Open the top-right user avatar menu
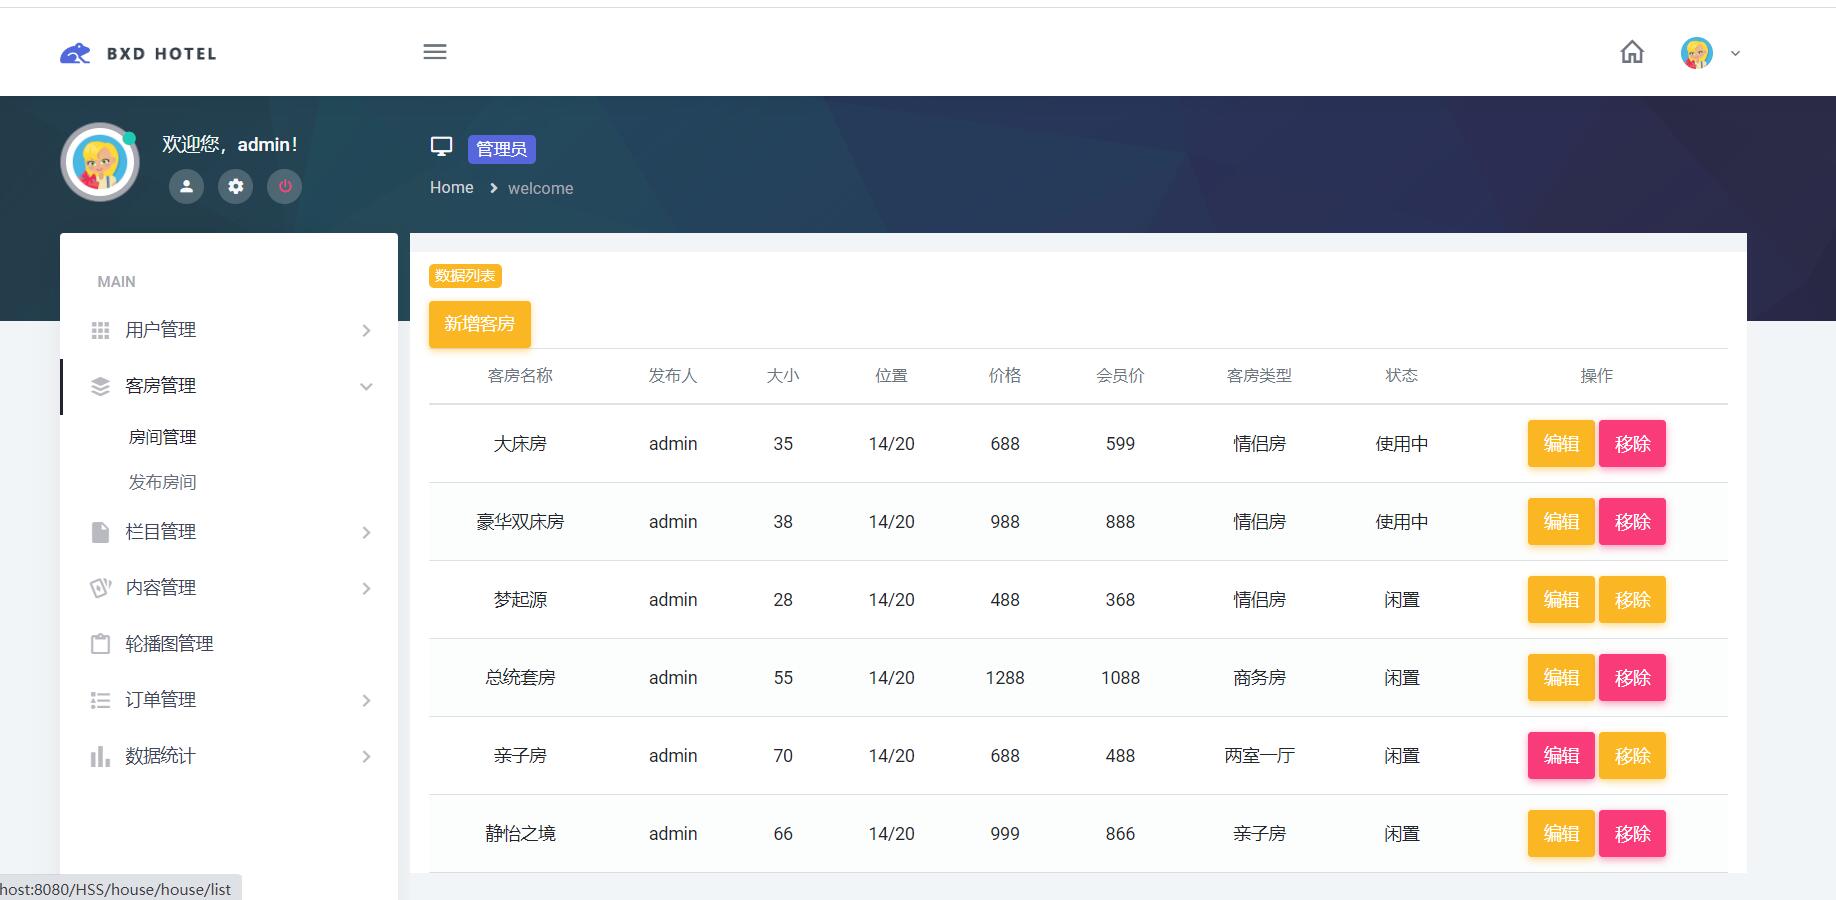The height and width of the screenshot is (900, 1836). click(x=1697, y=53)
